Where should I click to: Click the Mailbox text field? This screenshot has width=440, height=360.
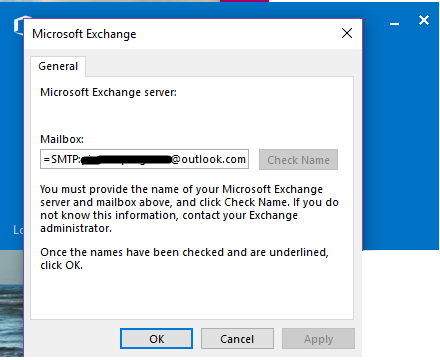[144, 159]
